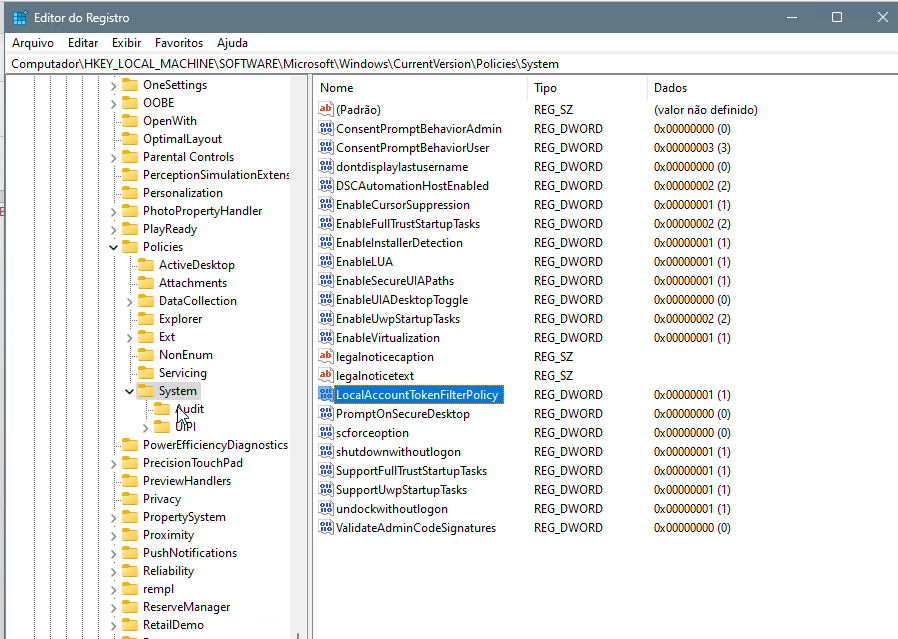Image resolution: width=898 pixels, height=639 pixels.
Task: Collapse the System key in the tree
Action: [x=129, y=391]
